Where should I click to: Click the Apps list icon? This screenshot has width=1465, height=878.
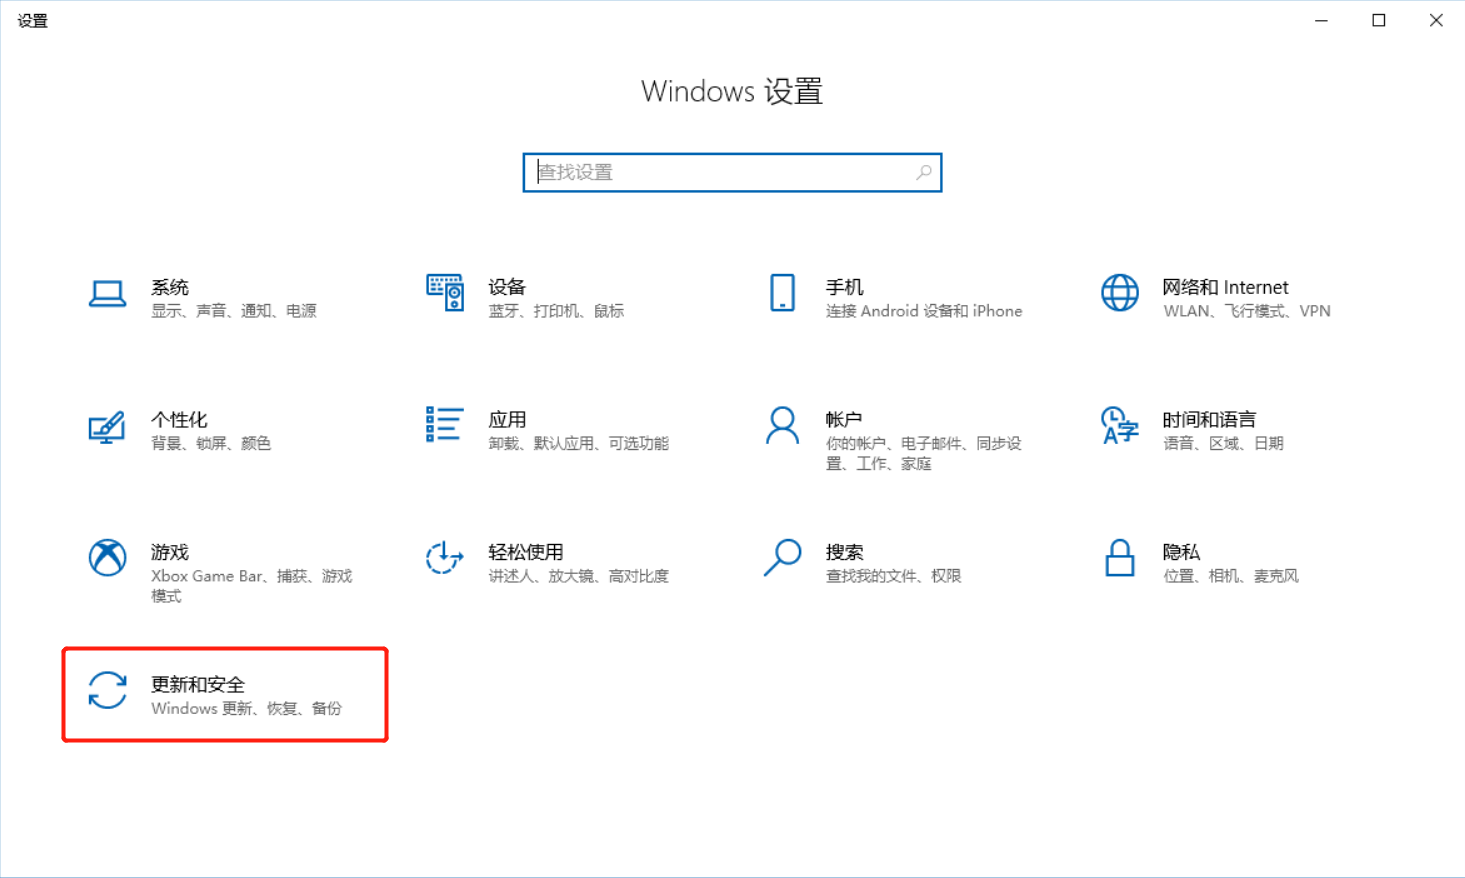(x=444, y=425)
